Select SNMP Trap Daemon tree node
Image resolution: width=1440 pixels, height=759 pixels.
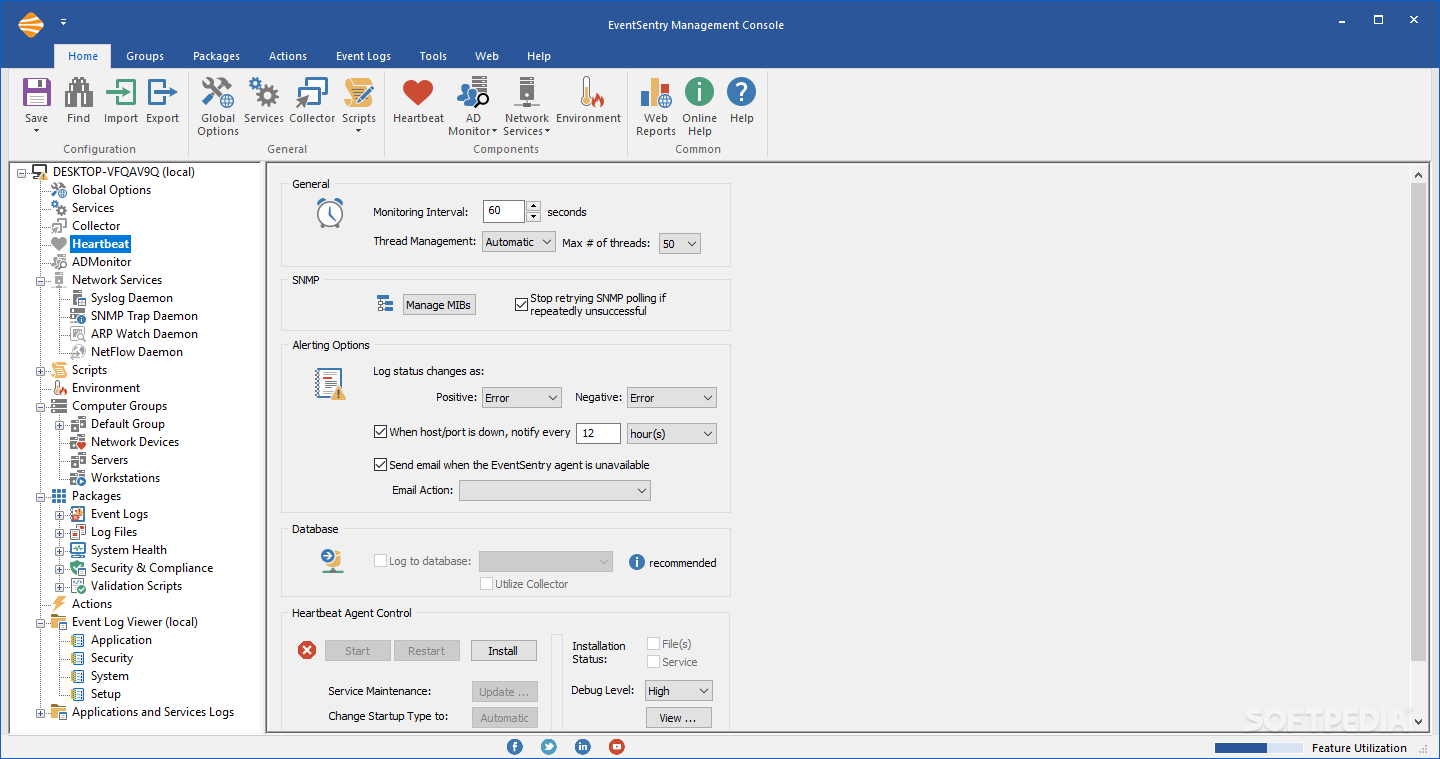144,316
